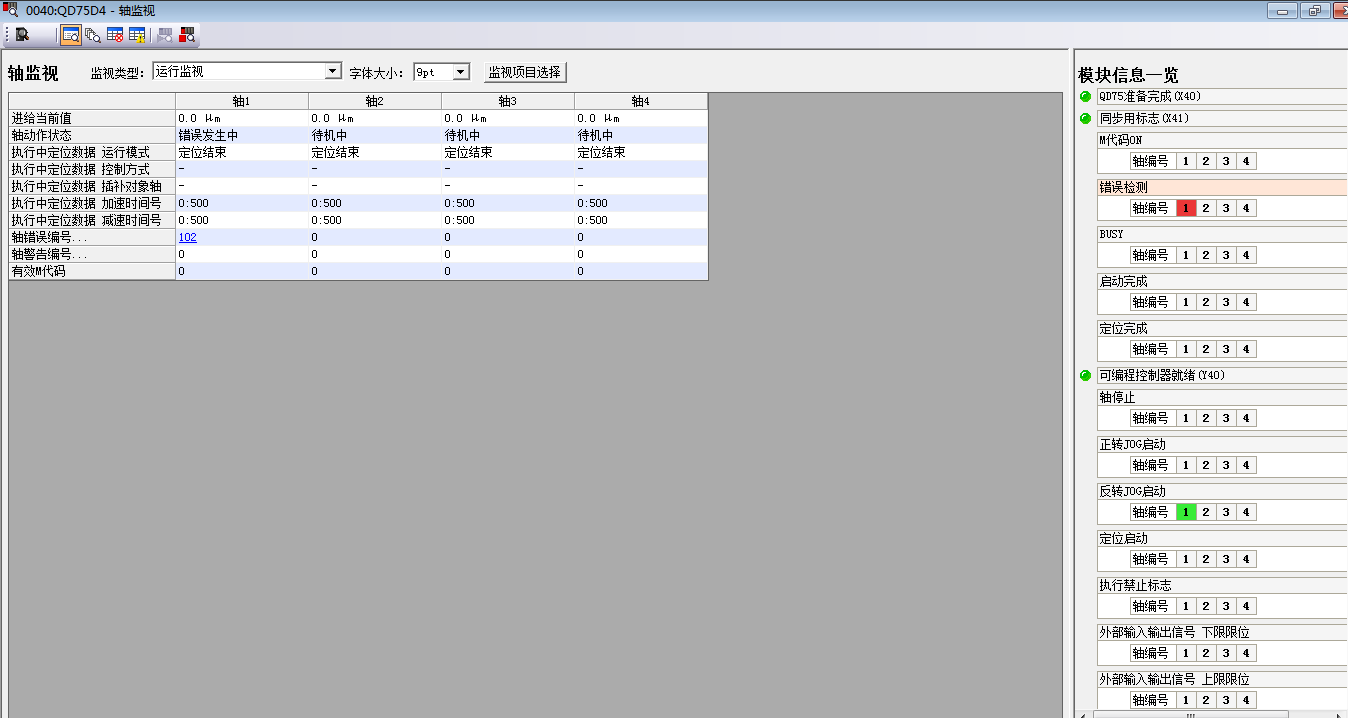Click the overlapping pages with magnifier icon
Viewport: 1348px width, 718px height.
click(x=93, y=35)
